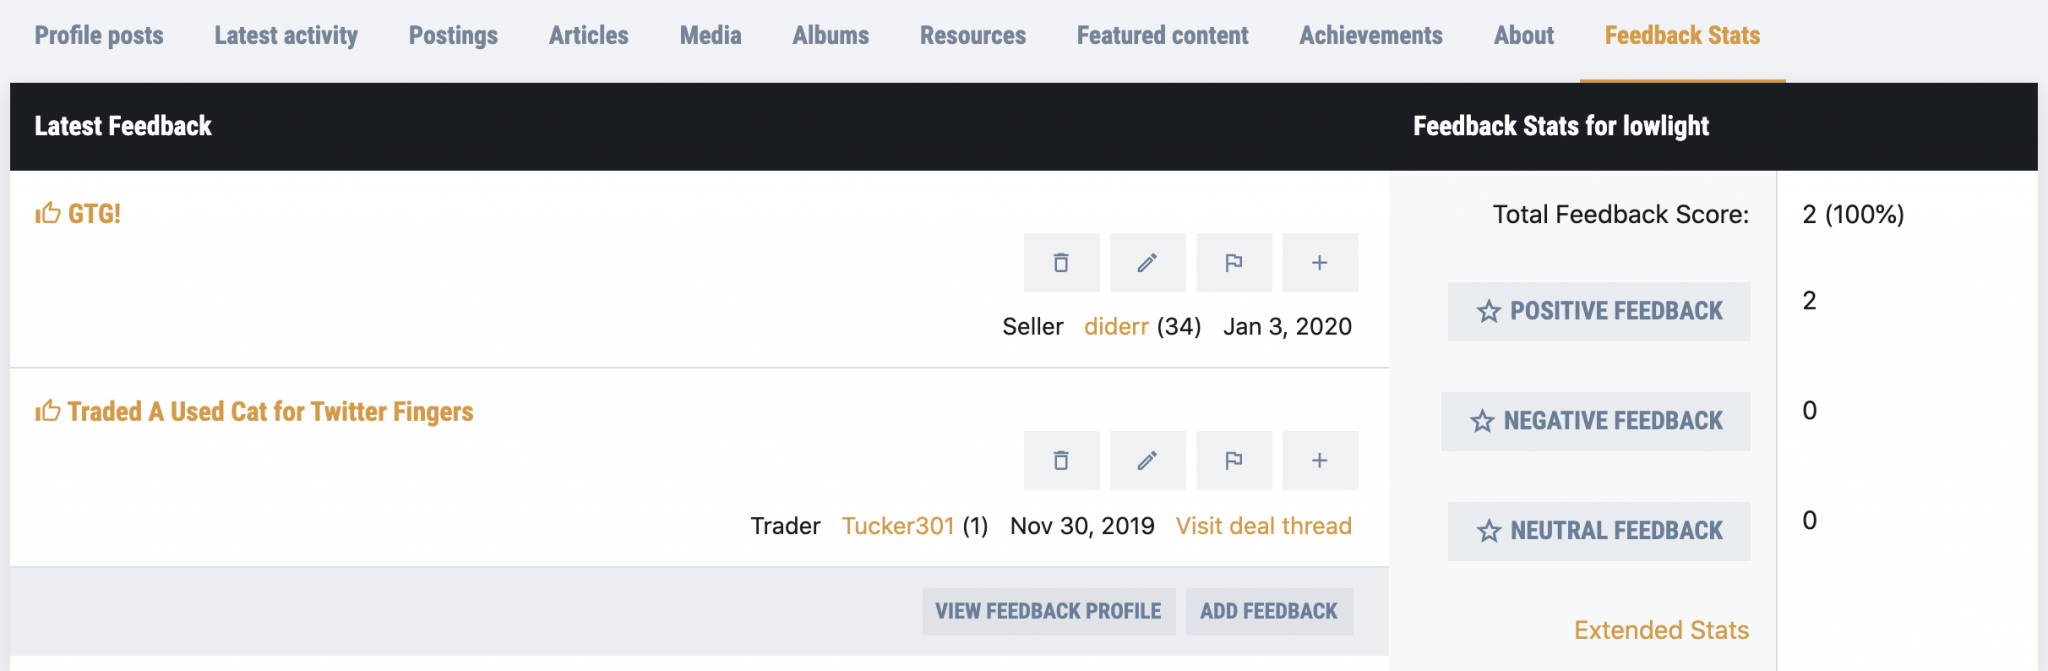
Task: Click the Negative Feedback button
Action: pos(1596,421)
